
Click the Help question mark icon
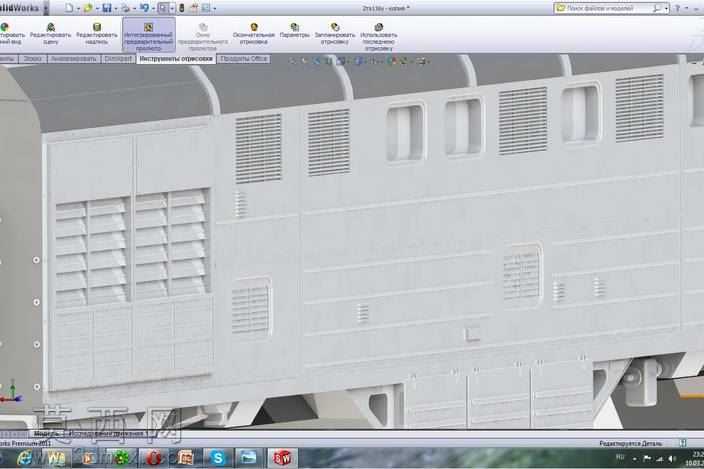[x=678, y=8]
